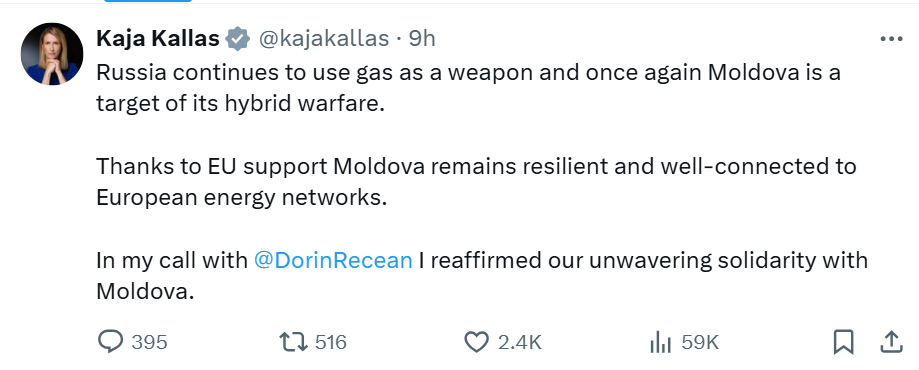Viewport: 919px width, 370px height.
Task: Open the three-dot more options menu
Action: tap(891, 39)
